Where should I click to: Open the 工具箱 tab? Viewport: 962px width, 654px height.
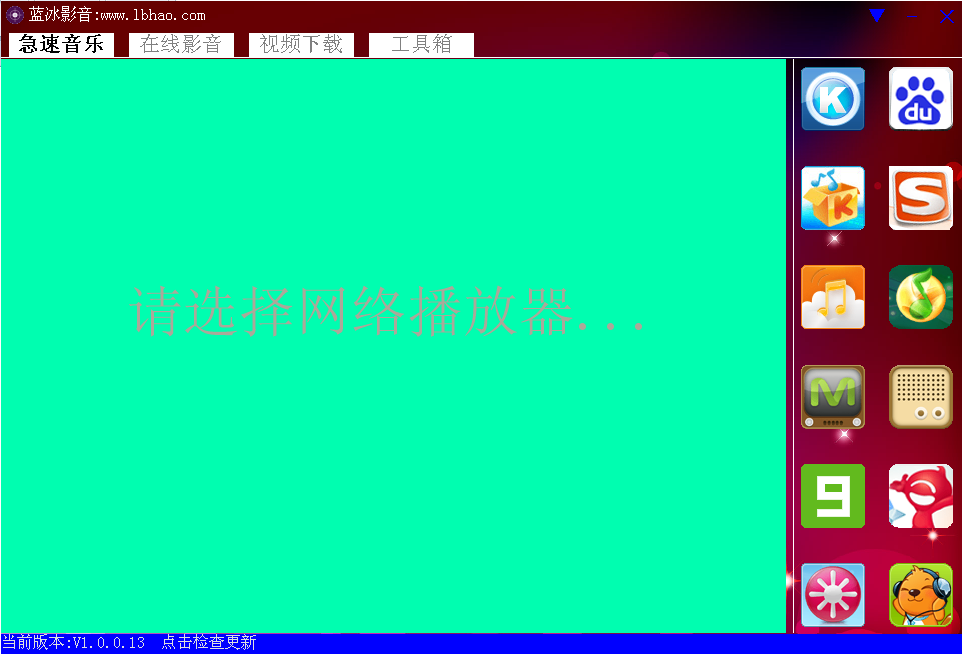pyautogui.click(x=421, y=44)
